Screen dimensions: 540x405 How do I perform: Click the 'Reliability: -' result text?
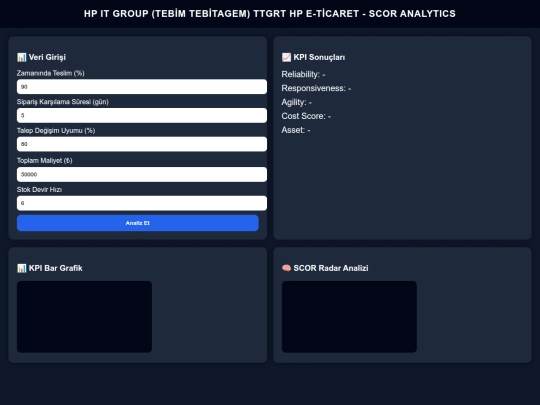[303, 74]
